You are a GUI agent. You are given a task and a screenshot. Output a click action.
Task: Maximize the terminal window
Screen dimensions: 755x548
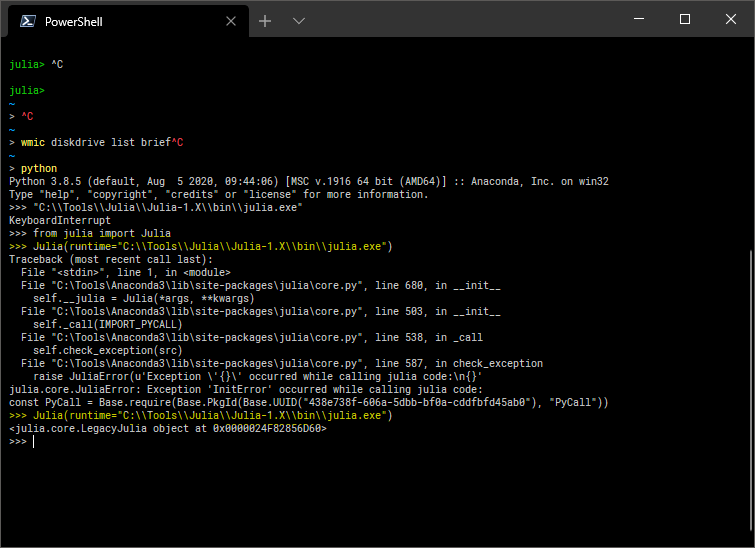click(685, 19)
